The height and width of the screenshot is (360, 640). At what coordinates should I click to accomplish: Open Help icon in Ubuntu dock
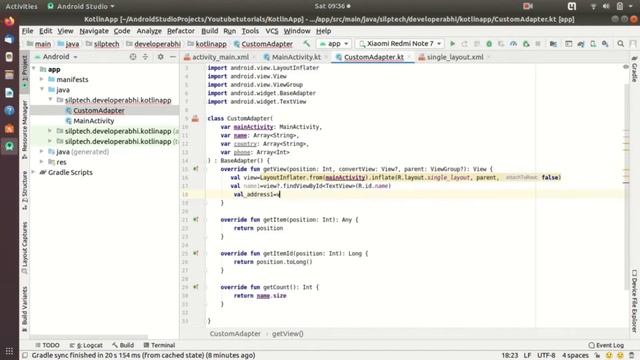click(9, 110)
